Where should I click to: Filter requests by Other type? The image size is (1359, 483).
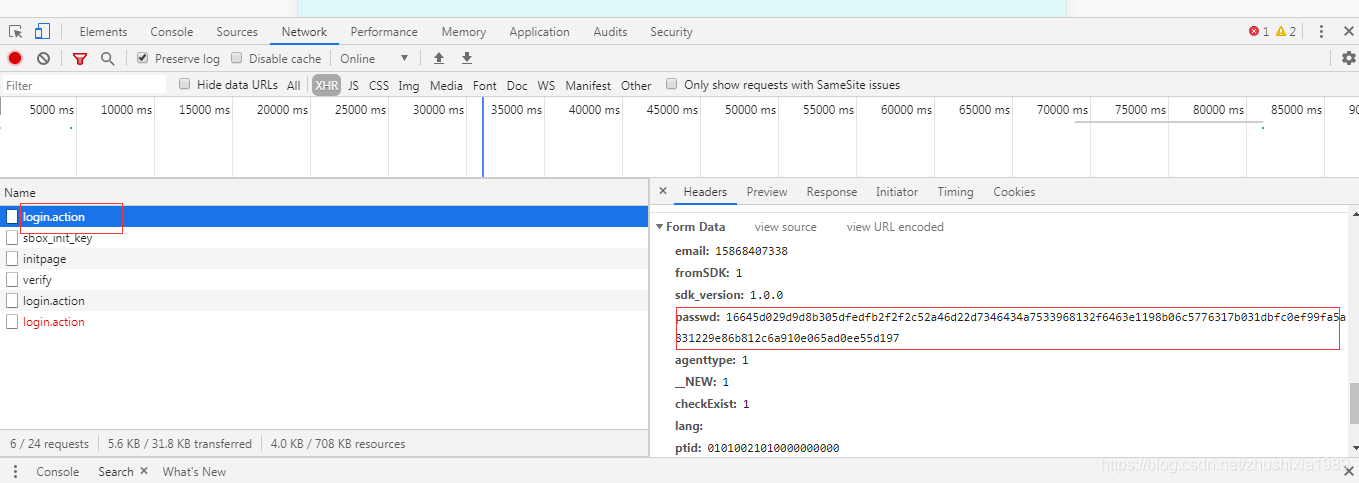(636, 86)
